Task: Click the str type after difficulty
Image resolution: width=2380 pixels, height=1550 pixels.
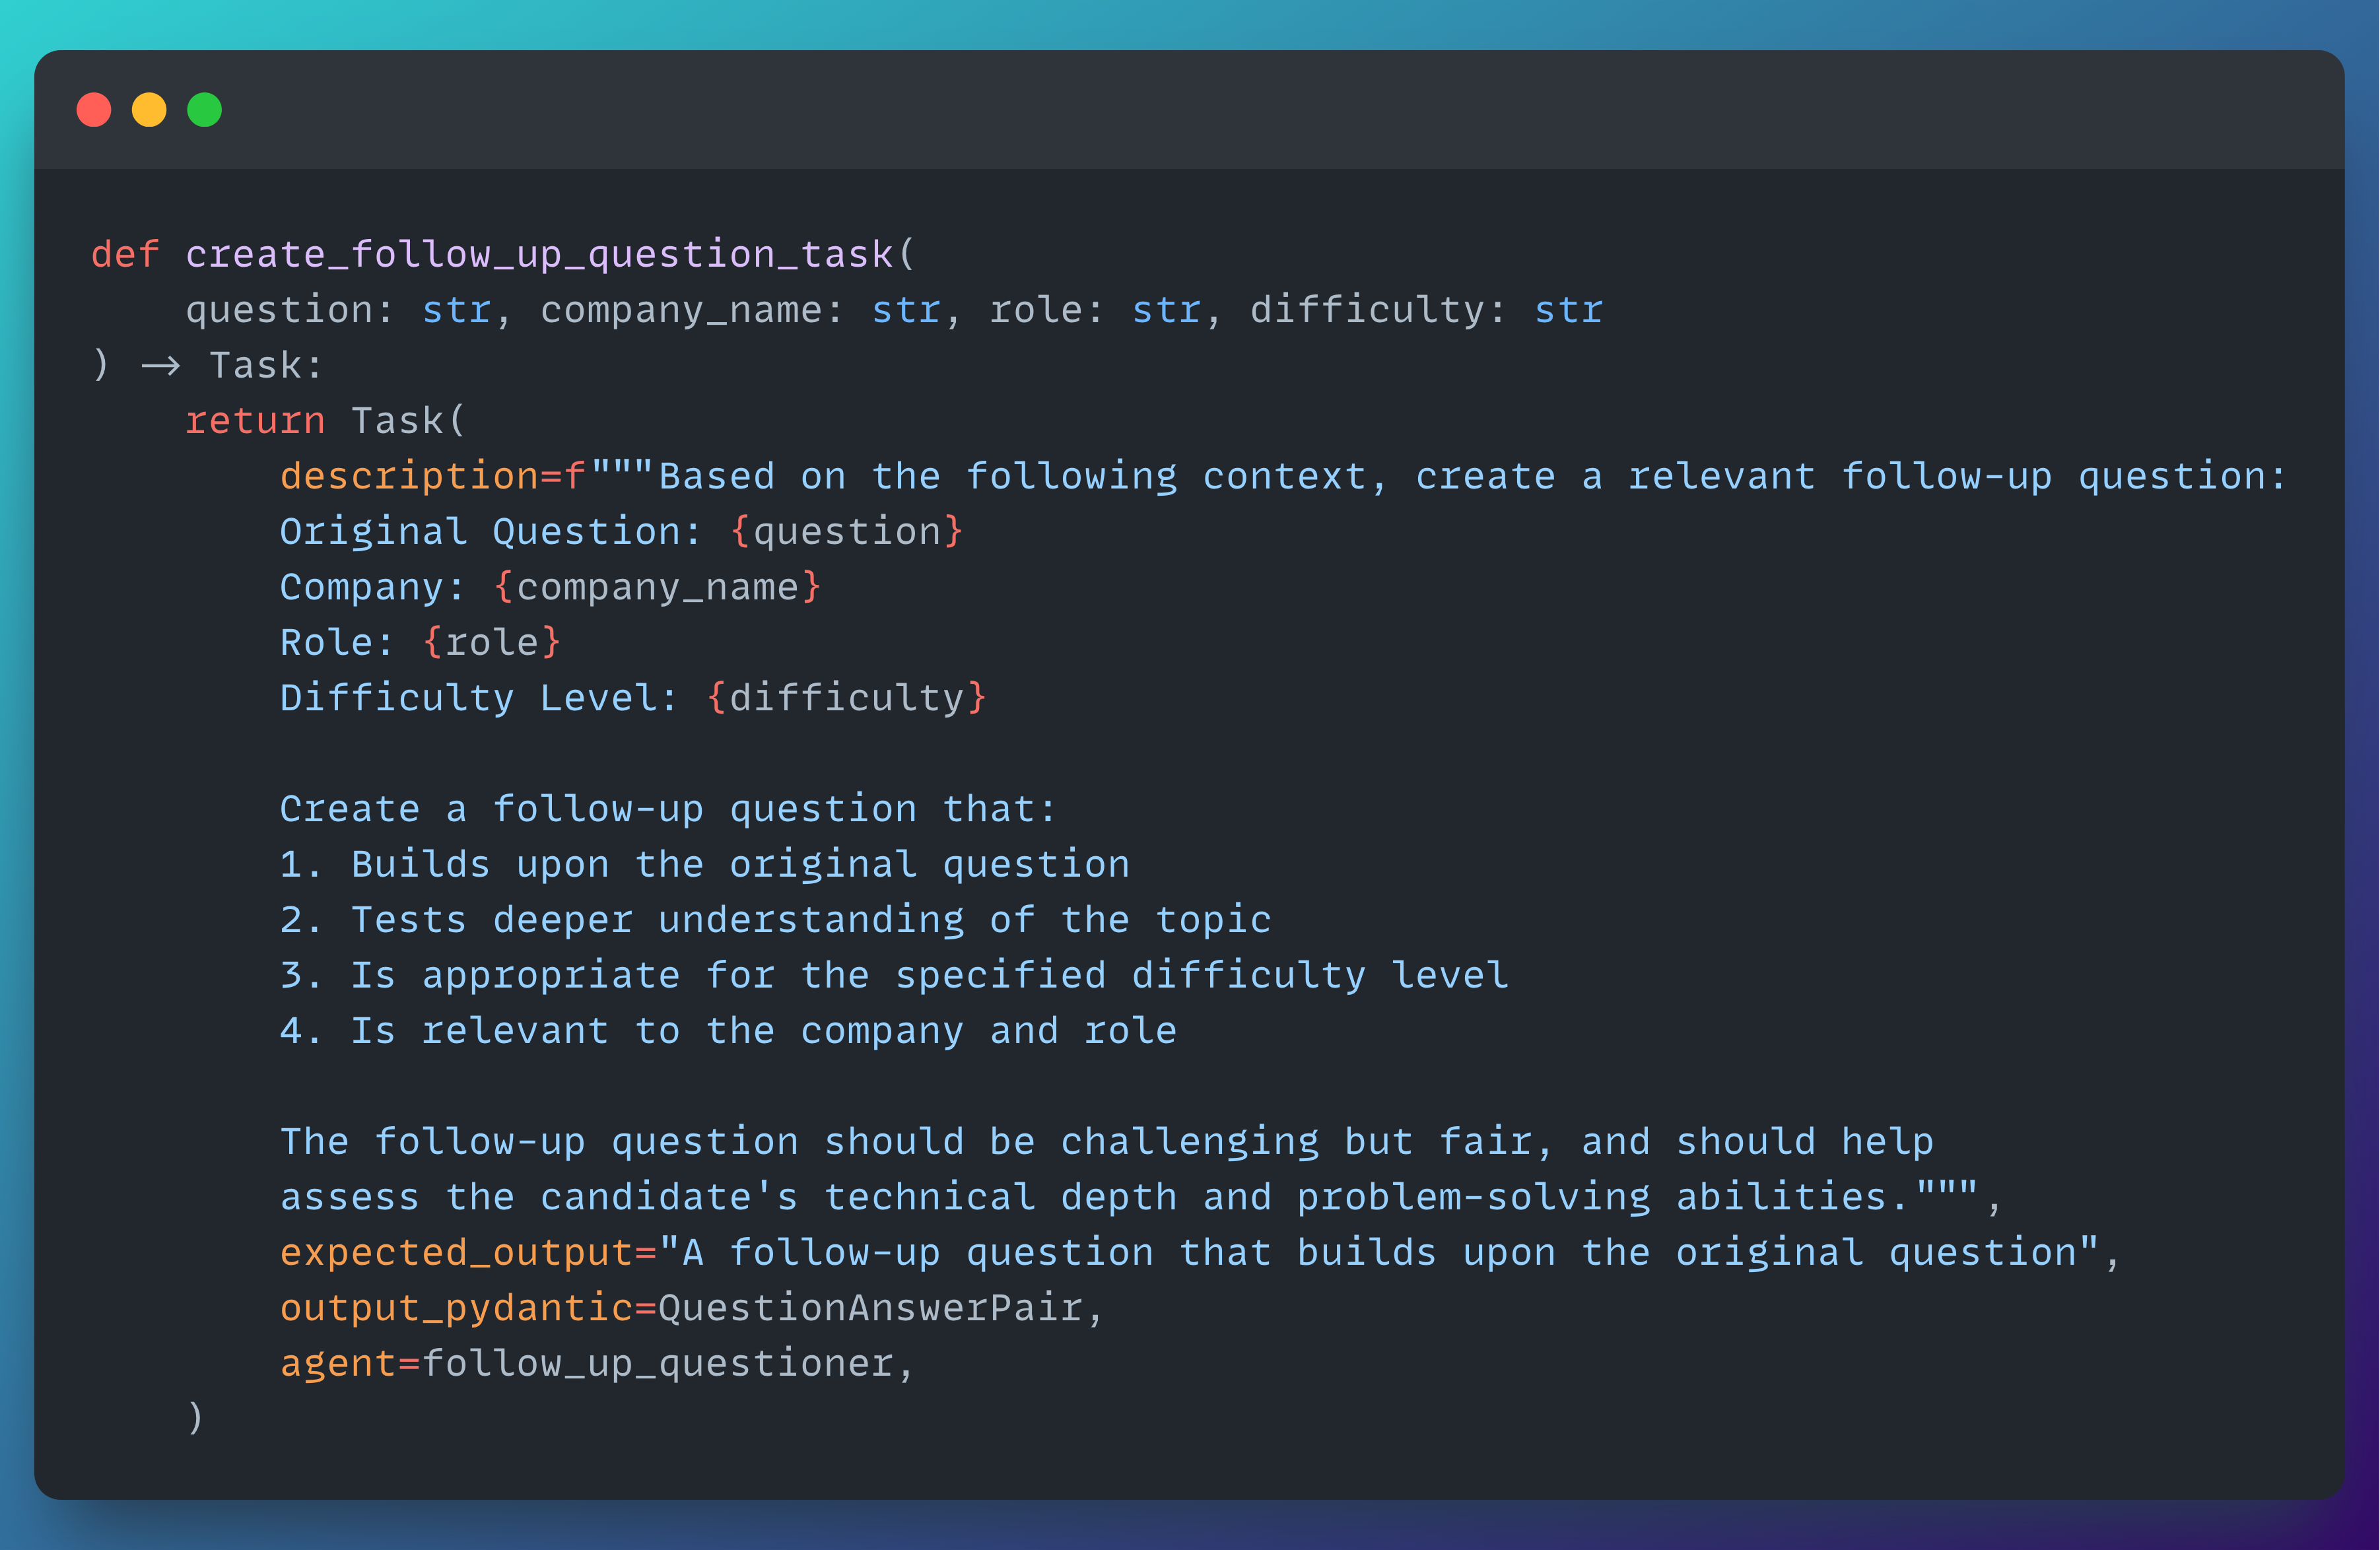Action: tap(1568, 310)
